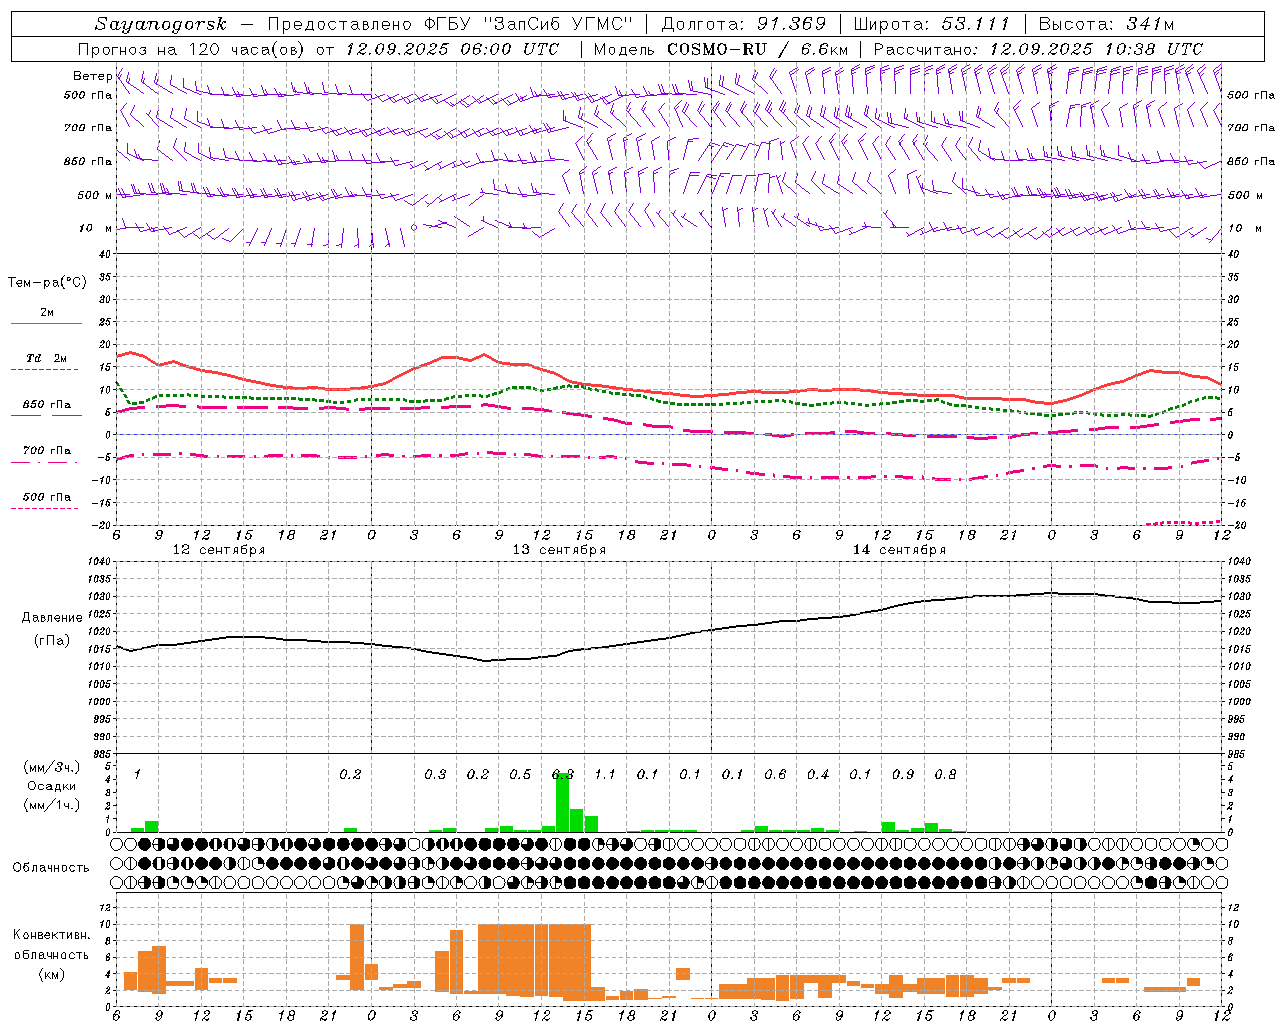Click the Sayanogorsk station title
Image resolution: width=1280 pixels, height=1024 pixels.
[x=161, y=24]
